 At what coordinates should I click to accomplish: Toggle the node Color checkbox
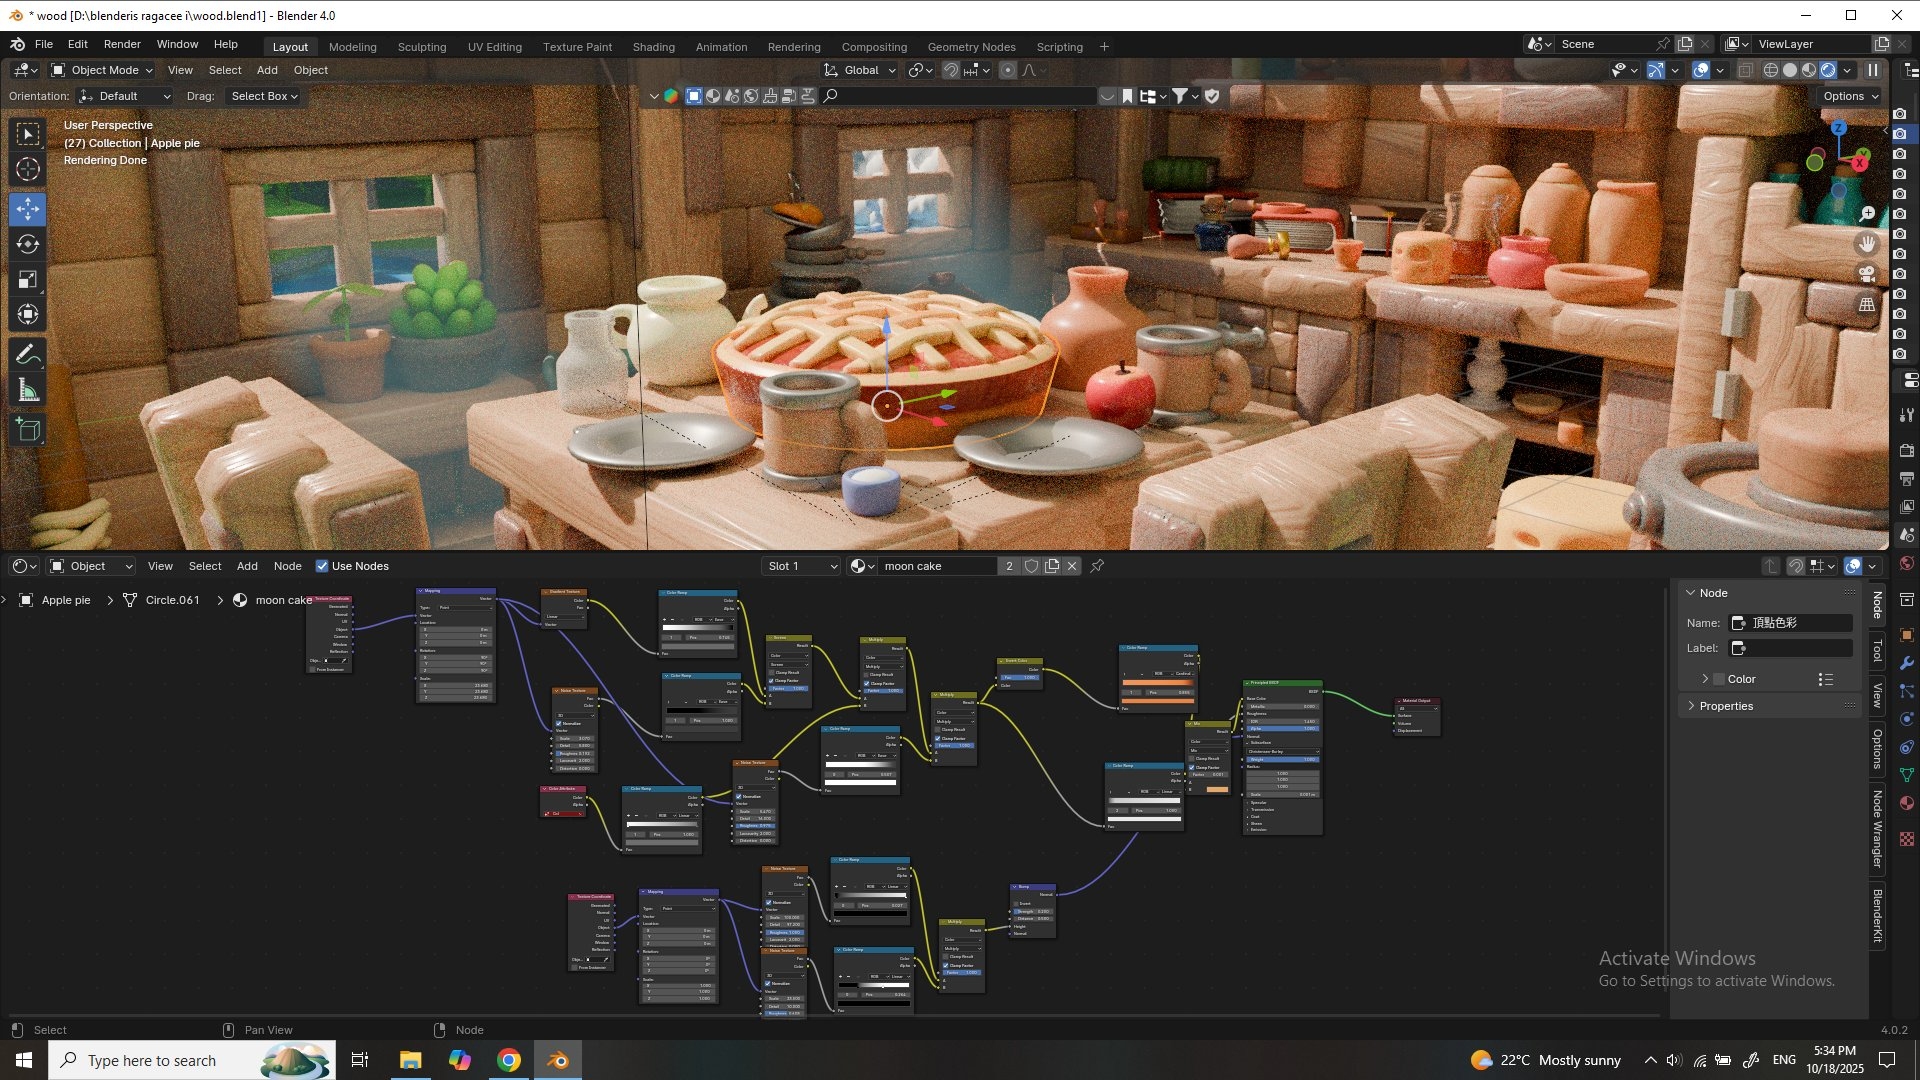[x=1719, y=679]
